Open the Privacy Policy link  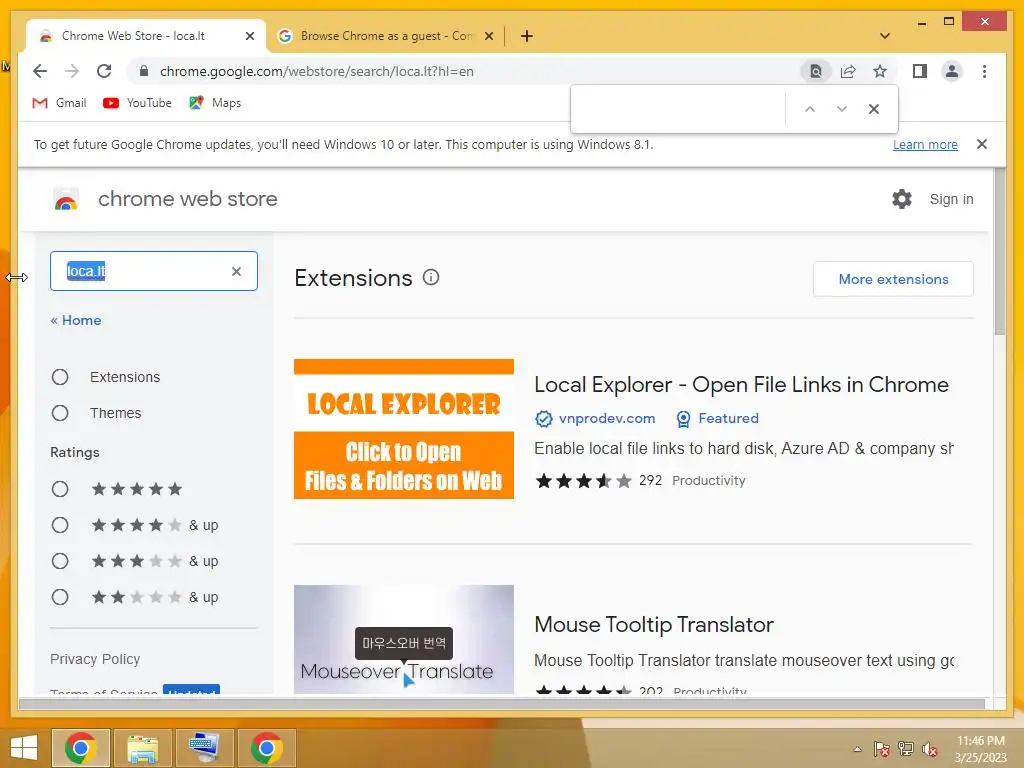click(95, 660)
